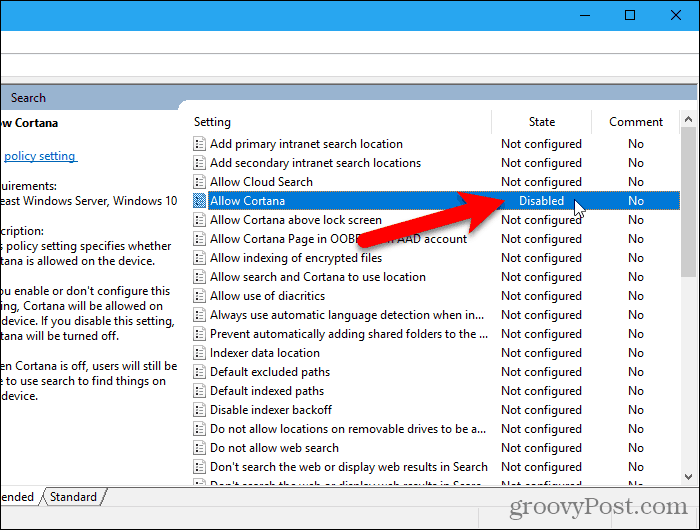The height and width of the screenshot is (530, 700).
Task: Click the policy icon beside Allow Cortana above lock screen
Action: point(199,220)
